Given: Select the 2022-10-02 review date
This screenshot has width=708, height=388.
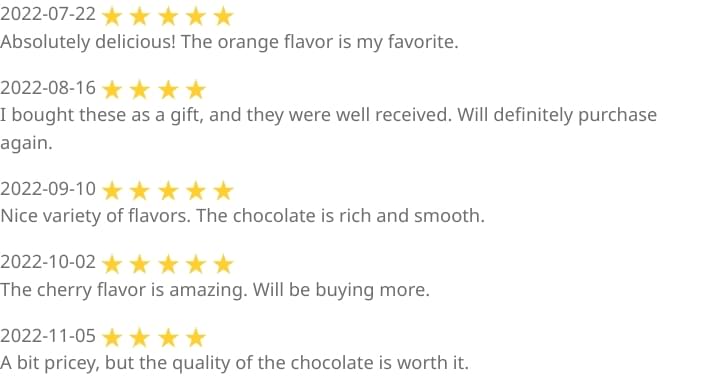Looking at the screenshot, I should coord(48,262).
